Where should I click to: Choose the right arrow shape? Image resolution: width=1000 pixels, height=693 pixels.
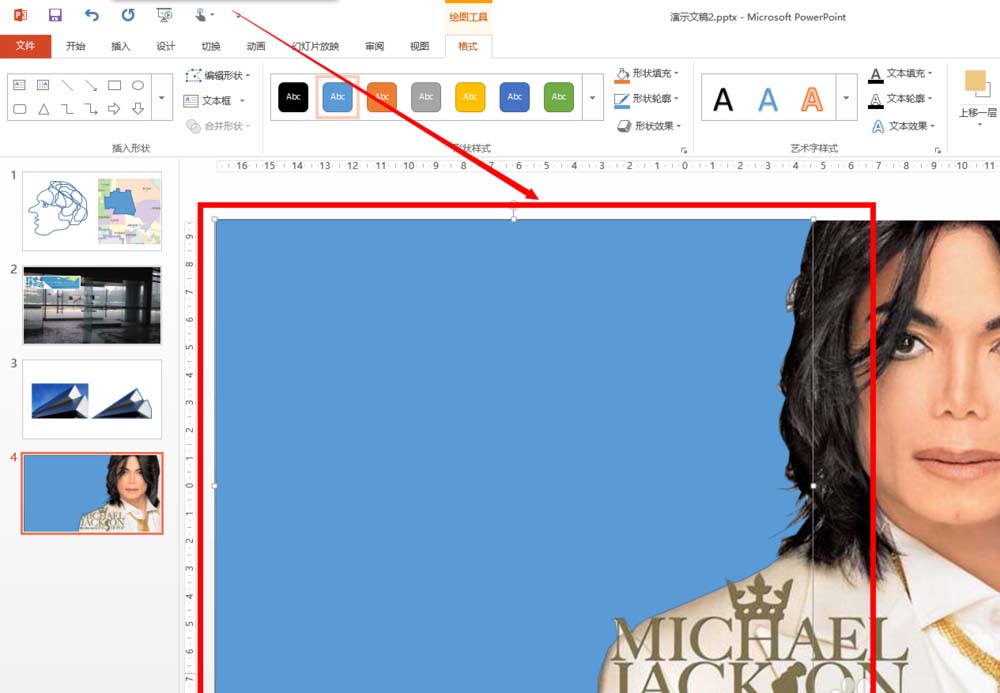(114, 109)
